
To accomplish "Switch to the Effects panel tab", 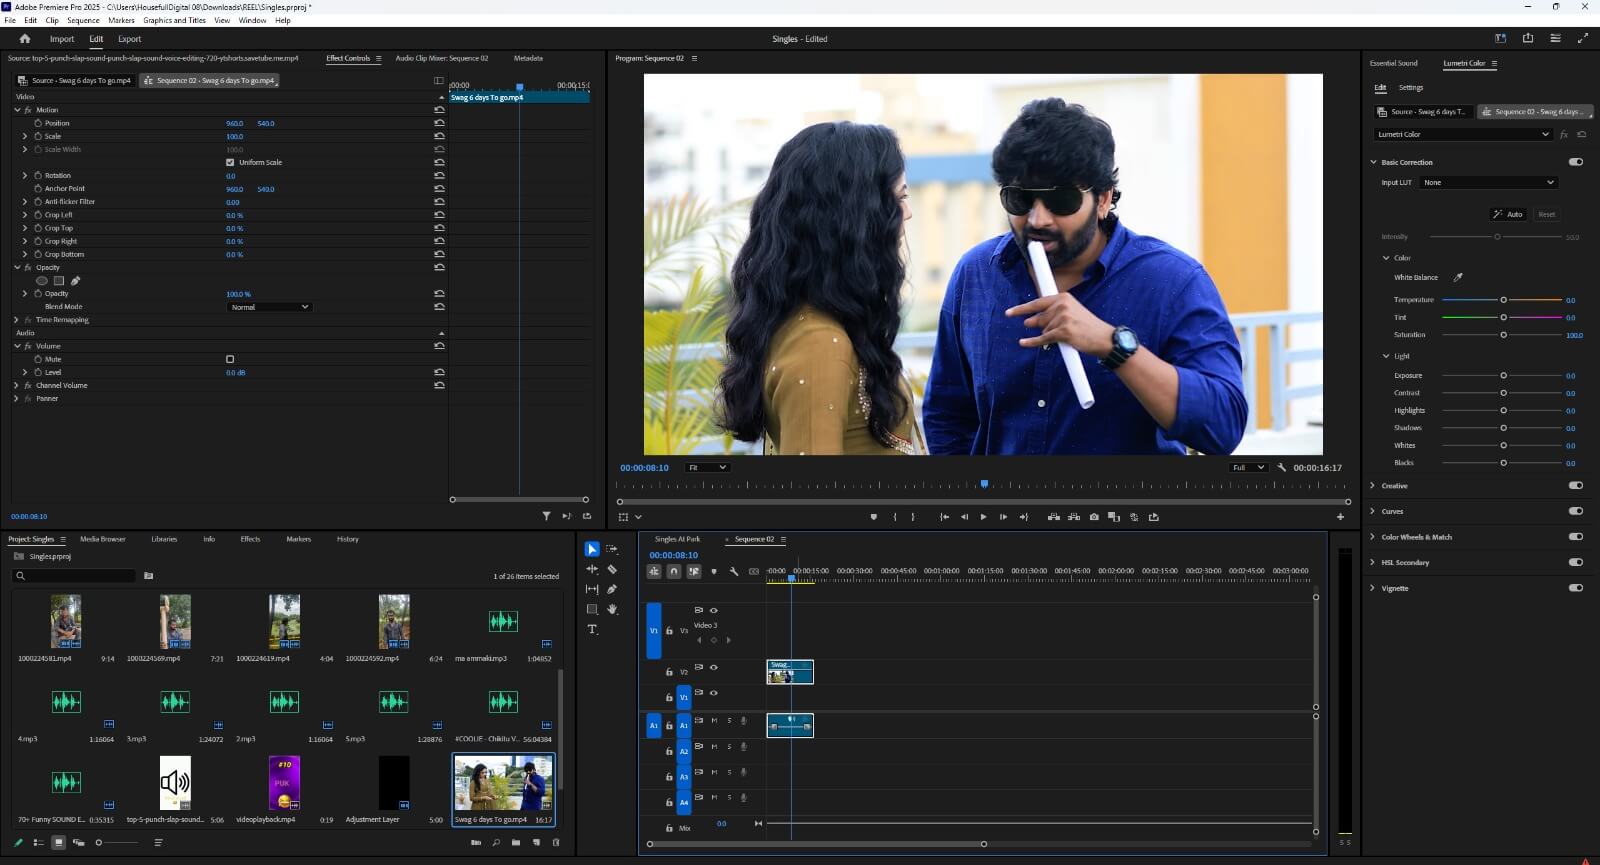I will (x=250, y=539).
